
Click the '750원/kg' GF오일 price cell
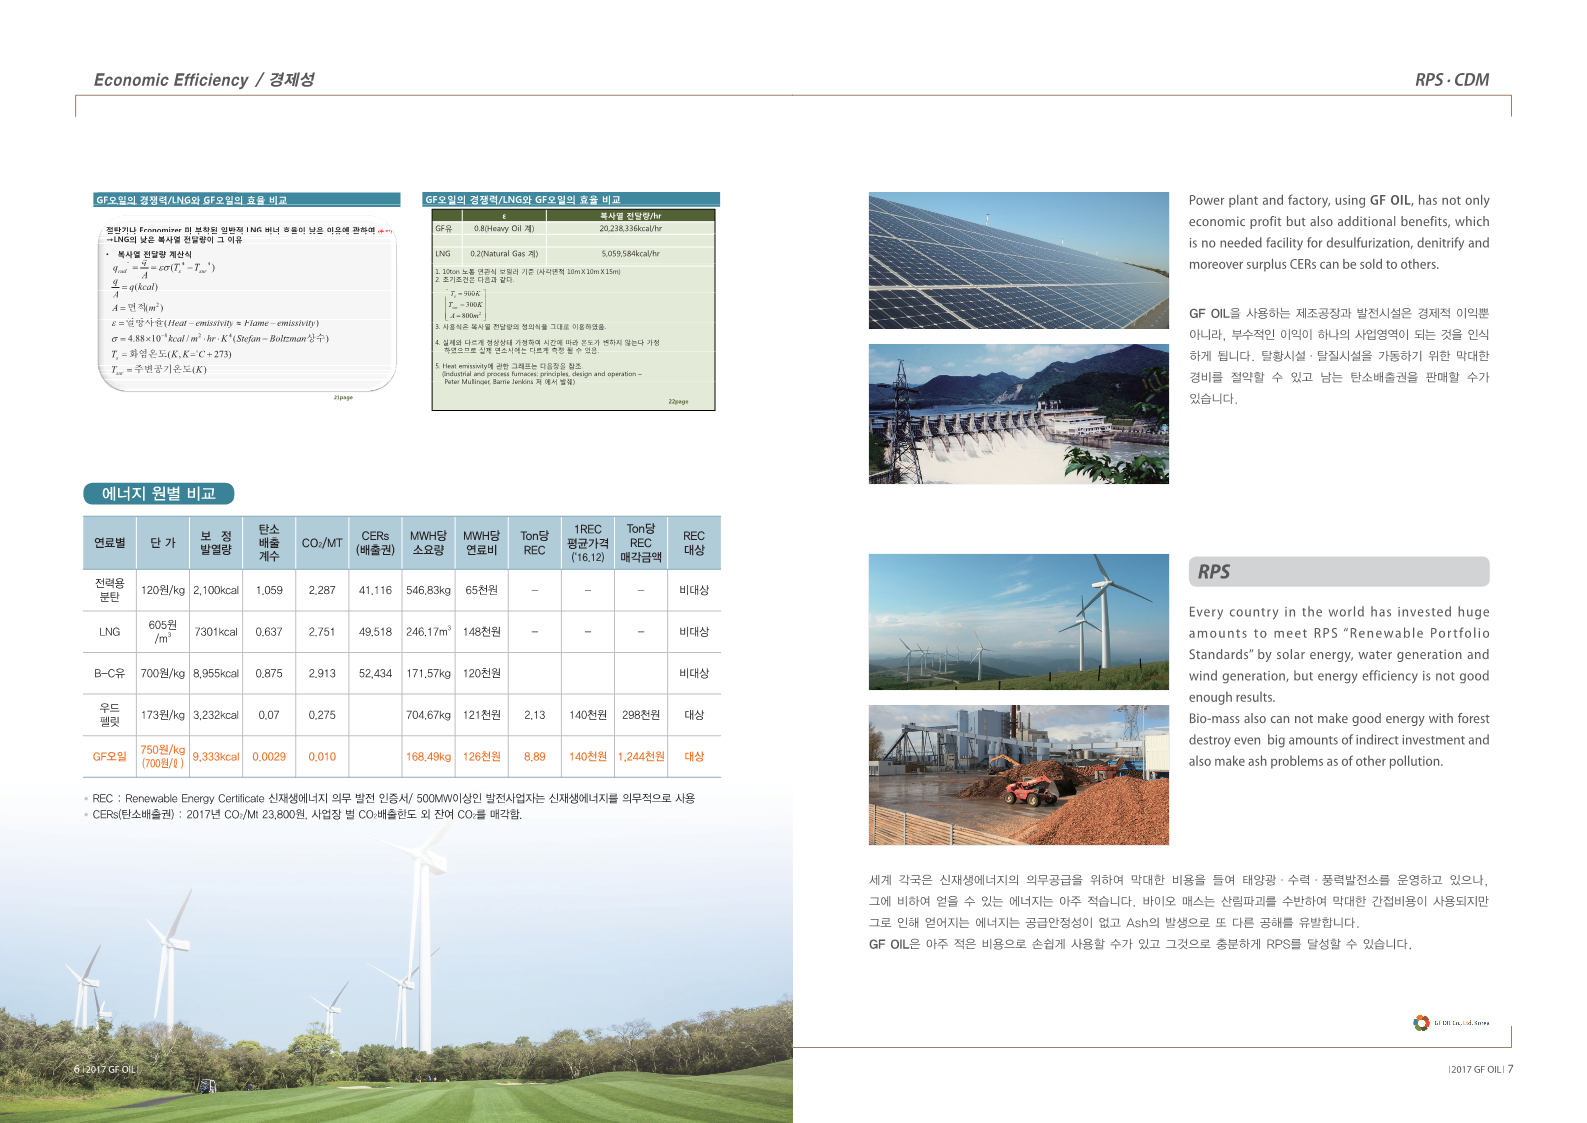pyautogui.click(x=163, y=756)
